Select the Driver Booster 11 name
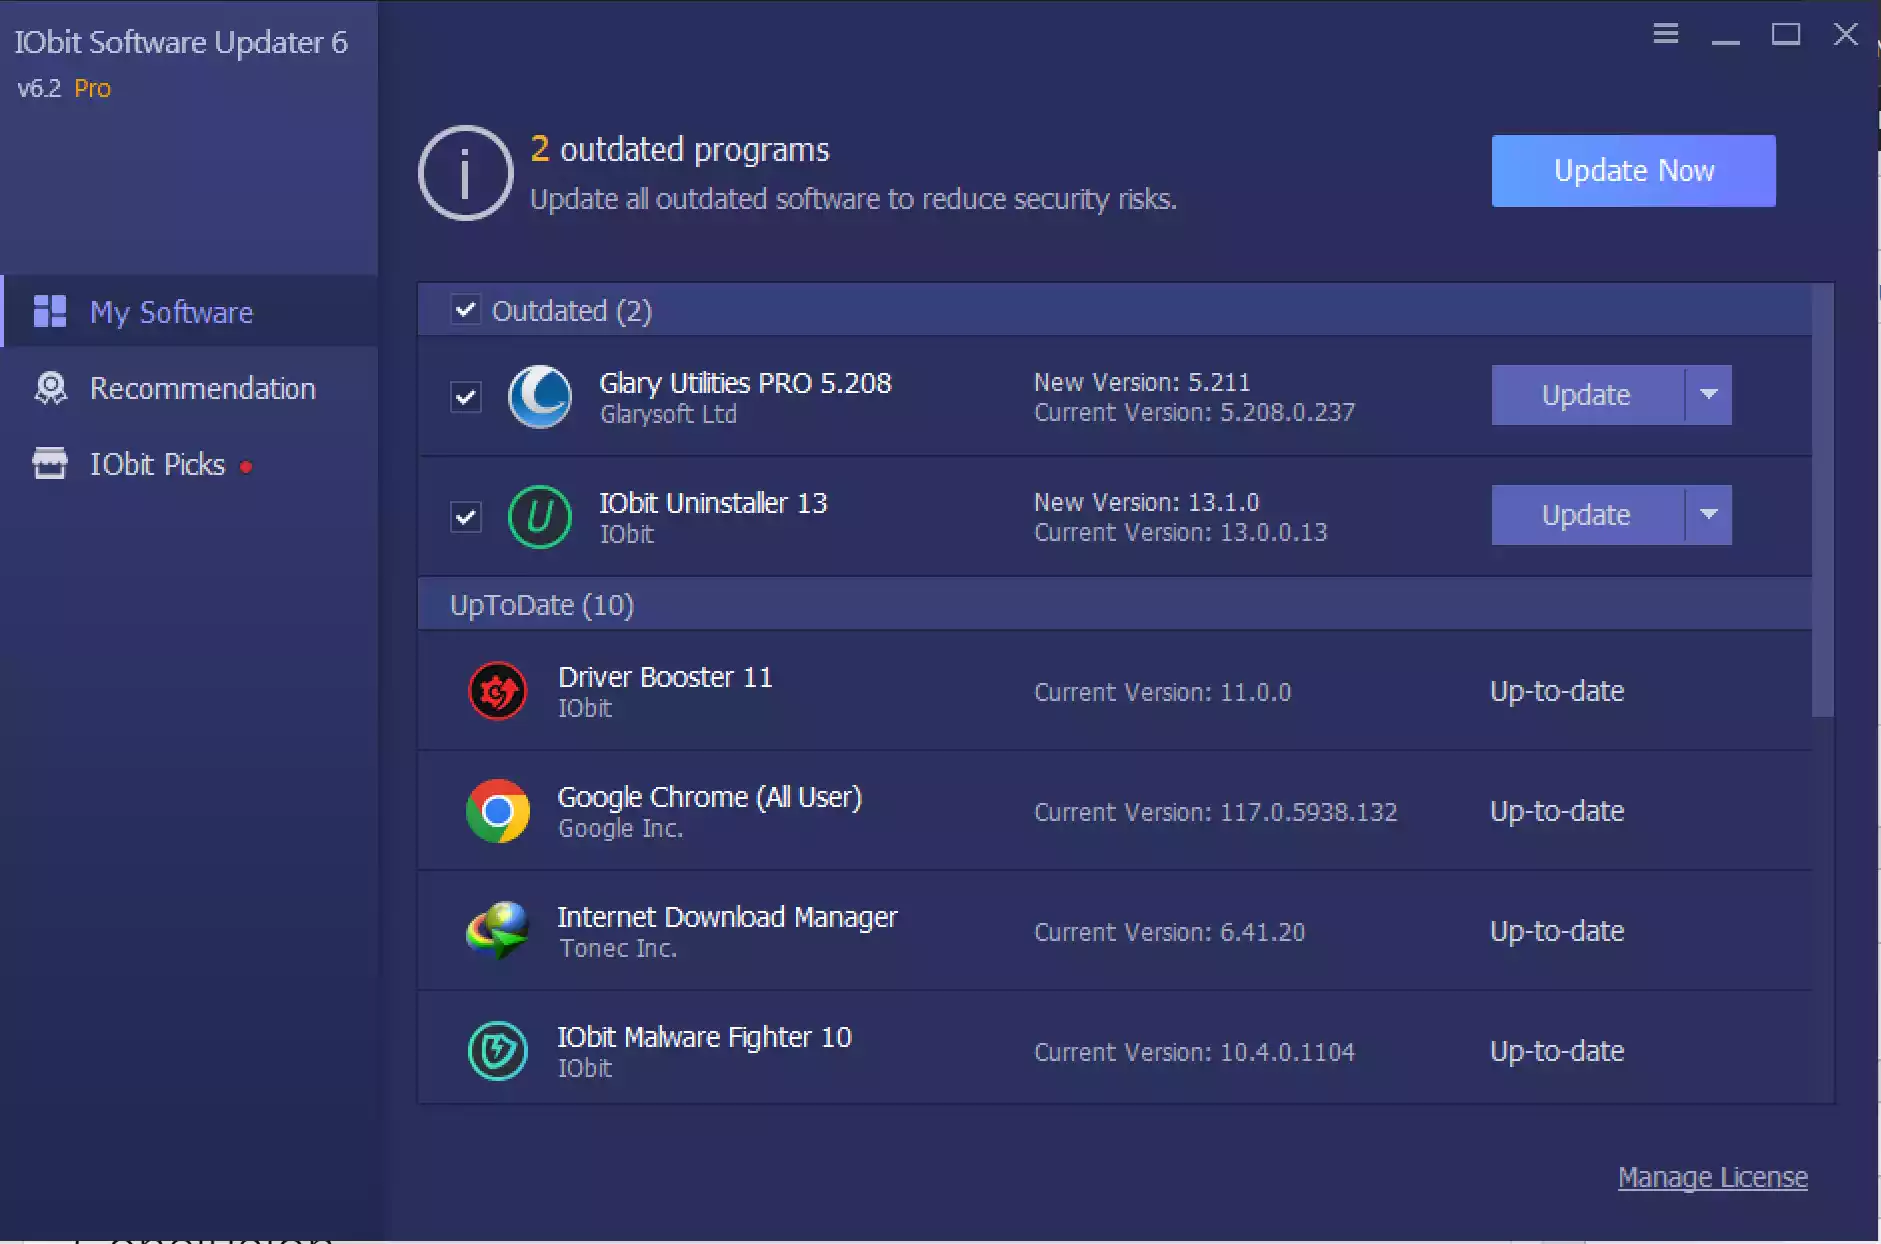The image size is (1881, 1244). click(x=665, y=677)
